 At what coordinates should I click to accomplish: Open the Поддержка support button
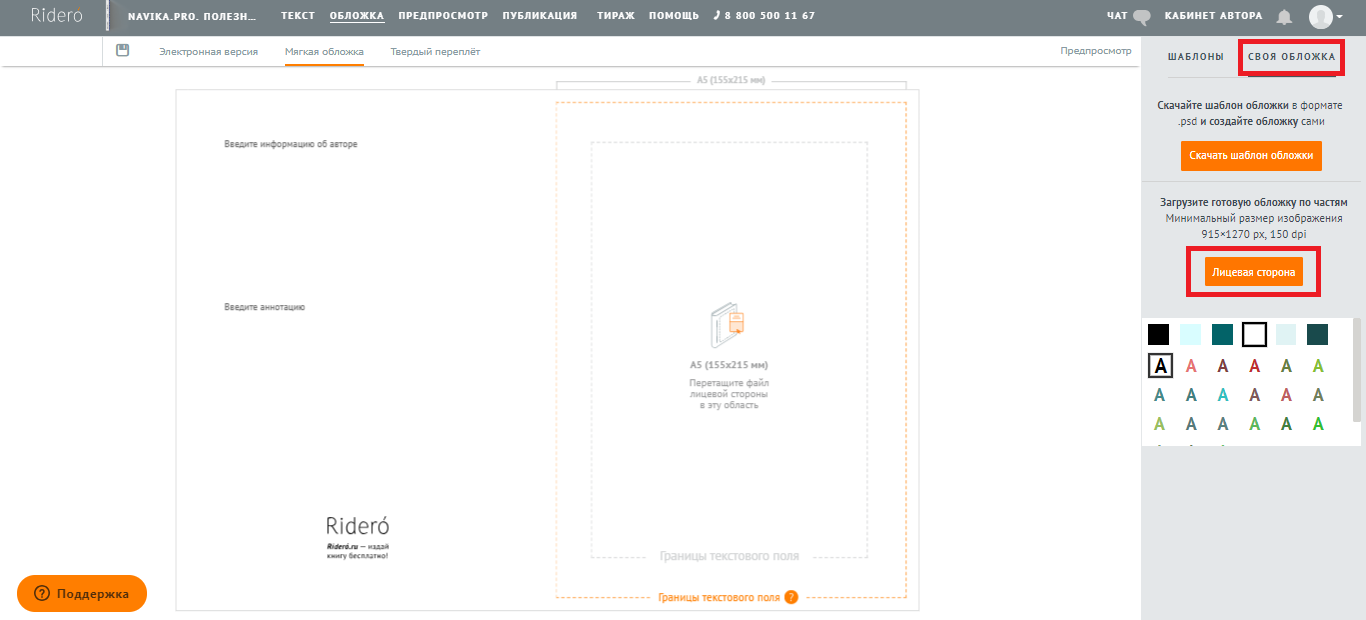coord(82,593)
